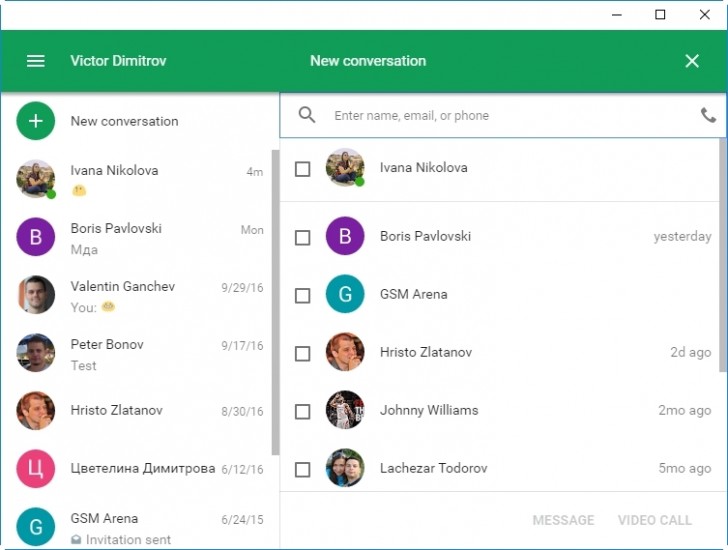Image resolution: width=728 pixels, height=550 pixels.
Task: Toggle the Lachezar Todorov checkbox
Action: 303,470
